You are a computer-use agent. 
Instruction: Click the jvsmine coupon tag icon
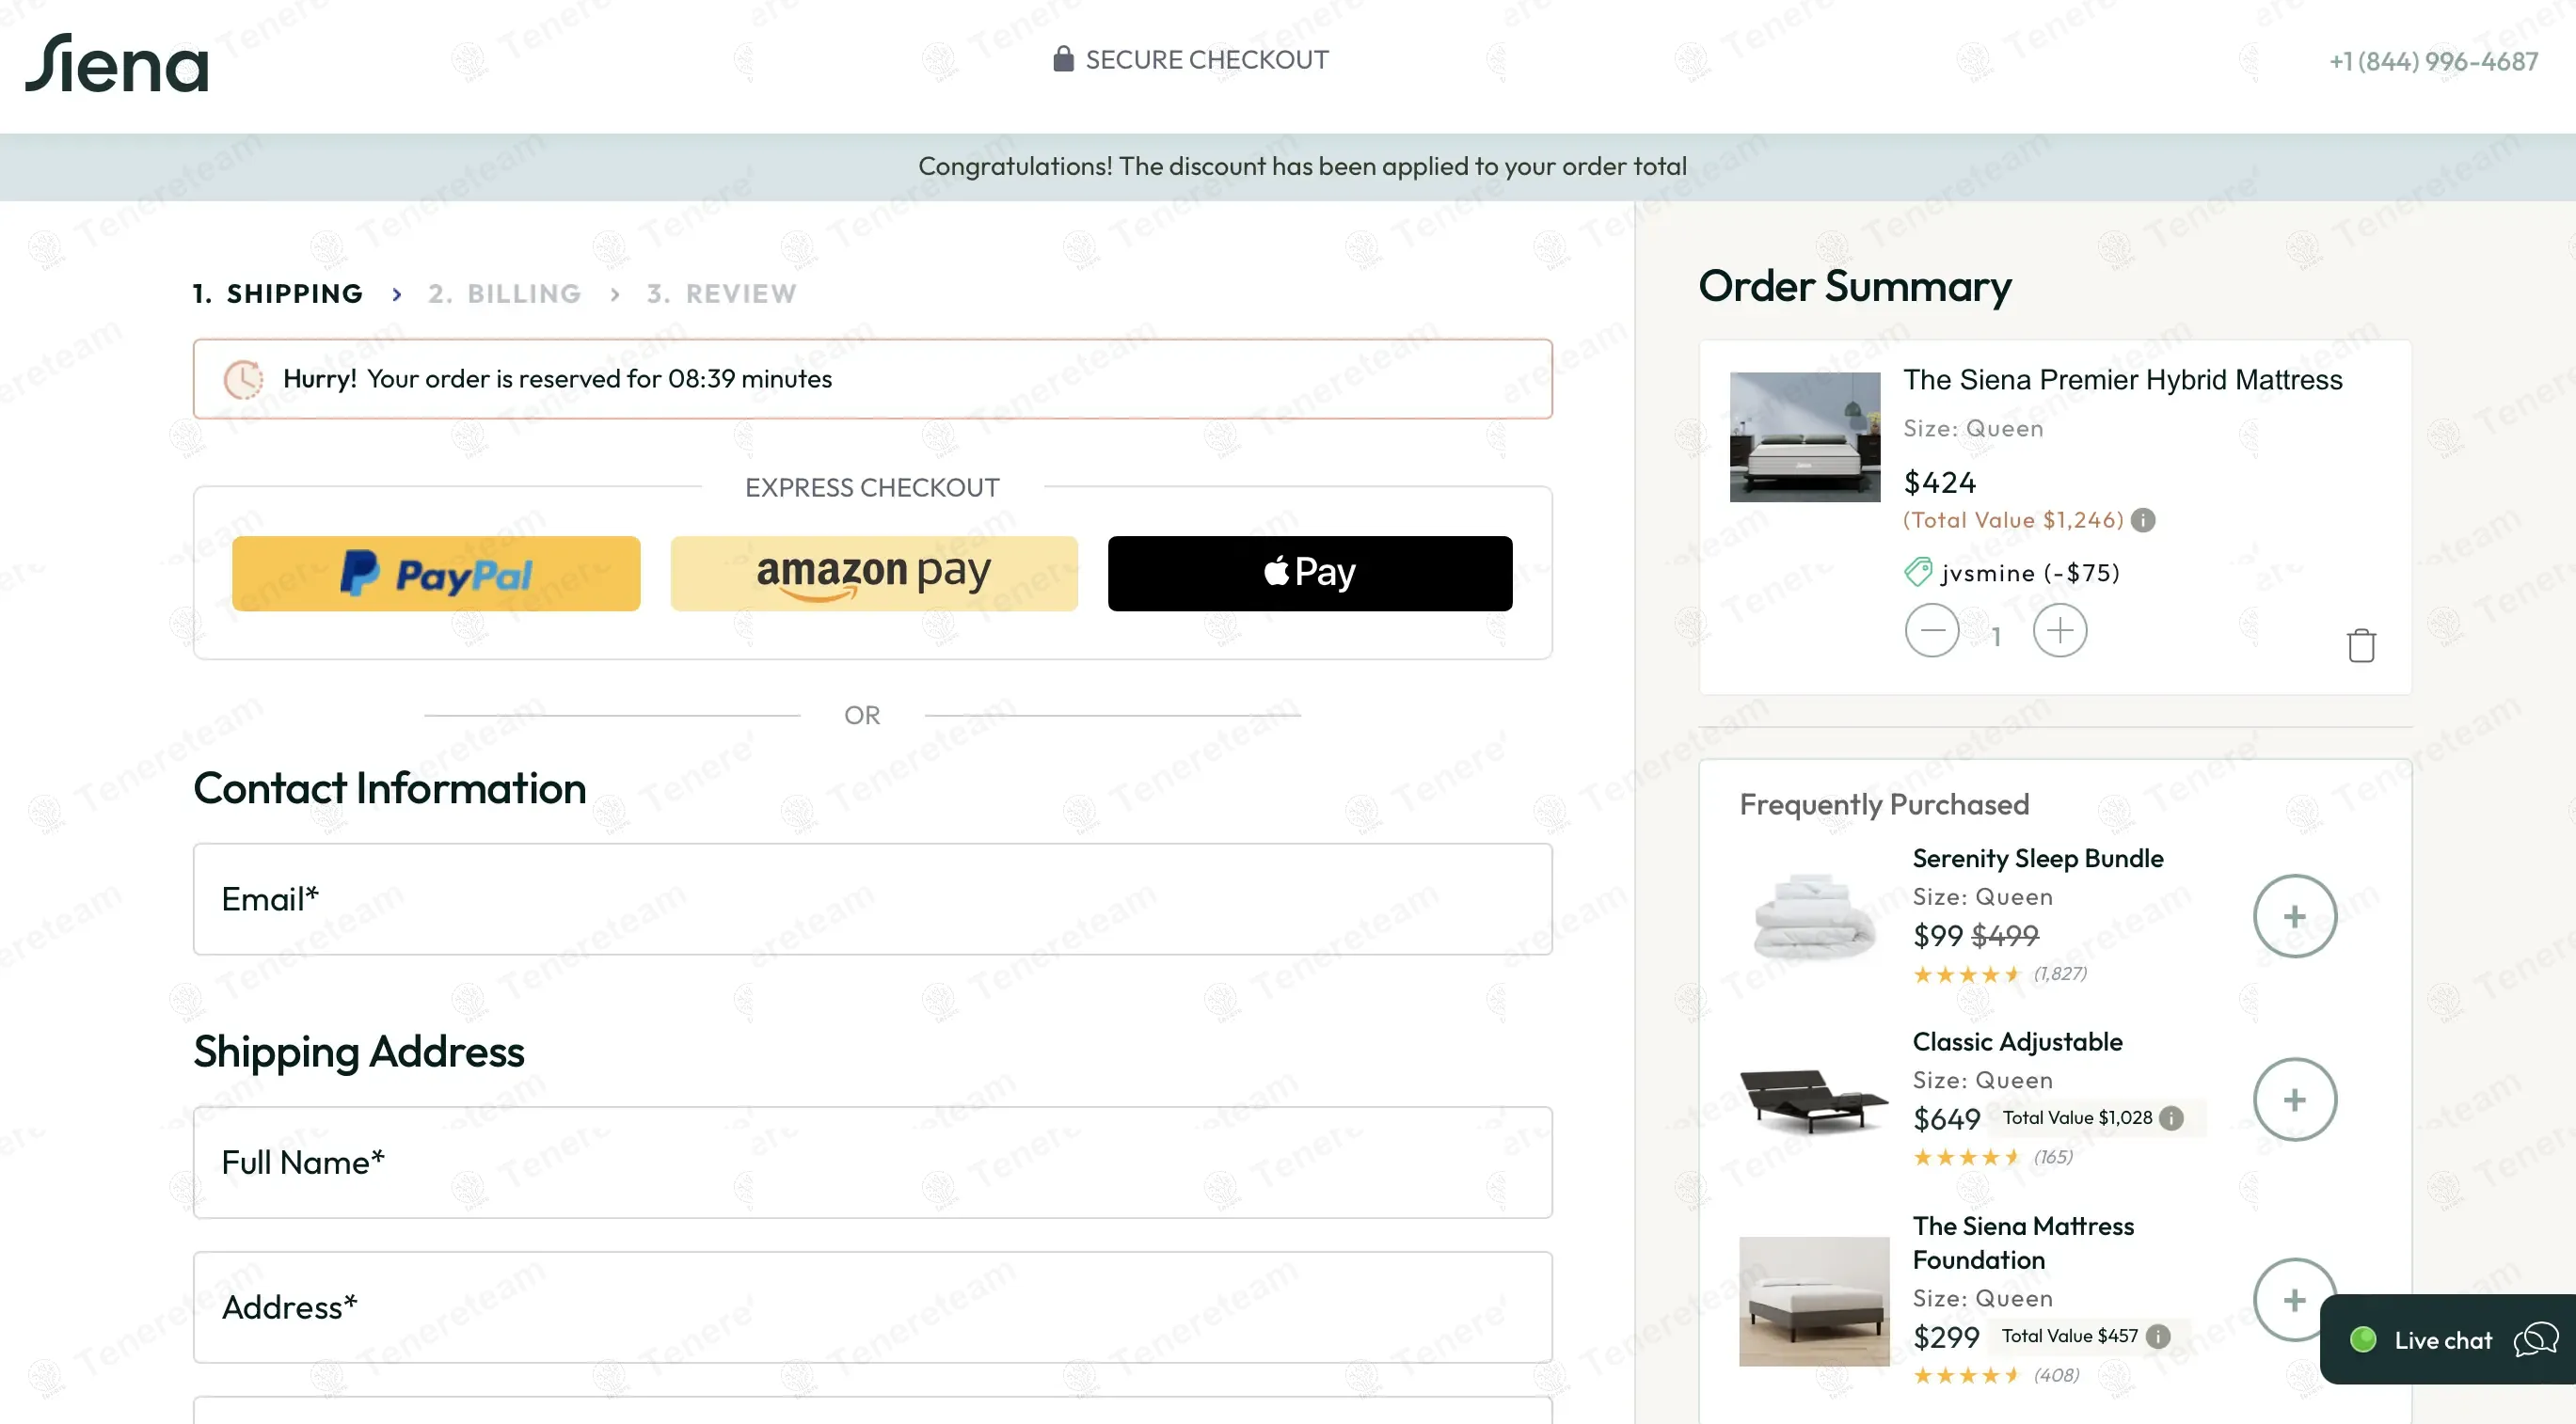point(1918,573)
